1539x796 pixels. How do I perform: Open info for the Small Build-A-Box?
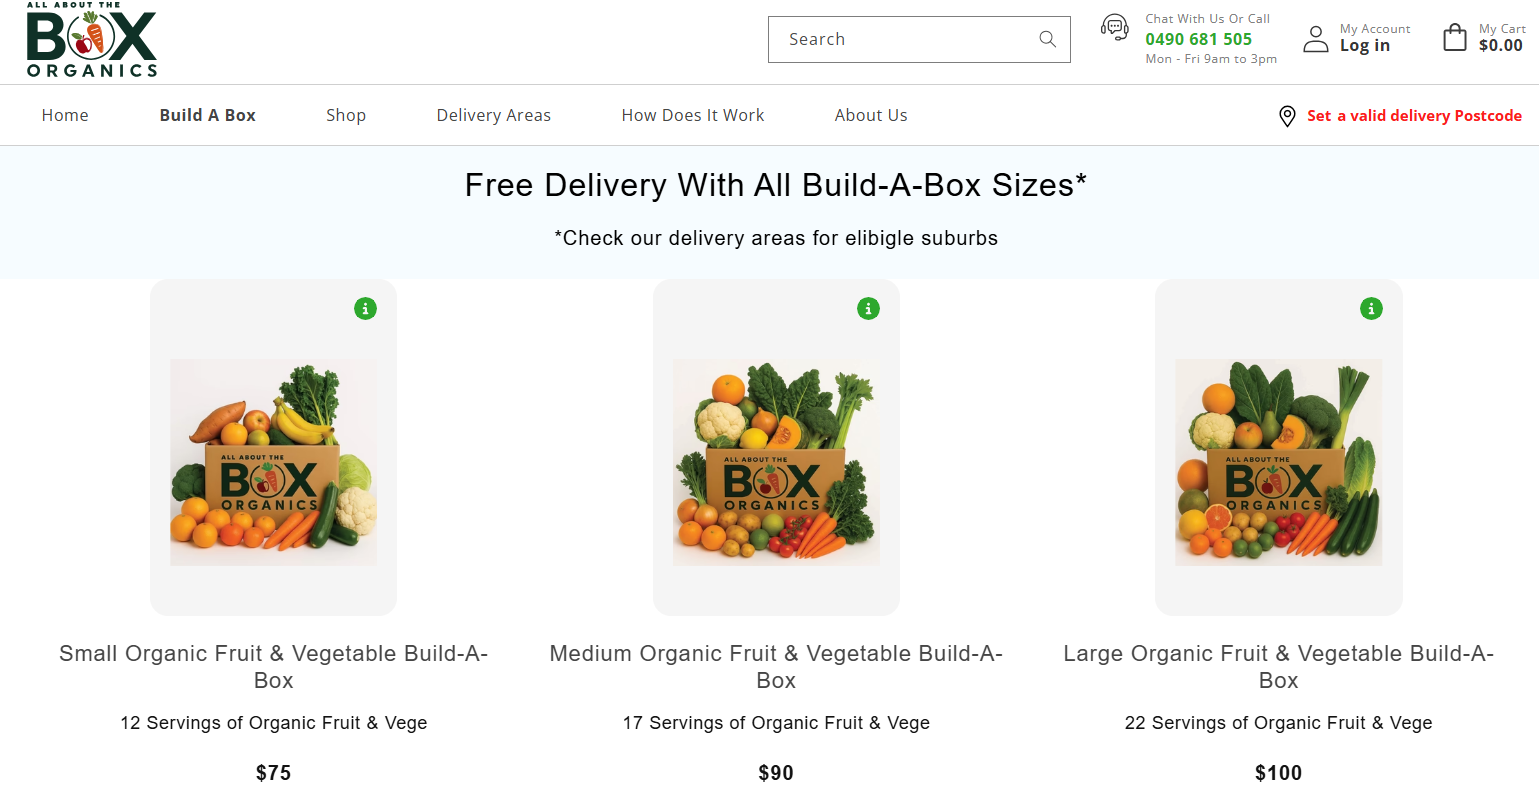coord(365,308)
